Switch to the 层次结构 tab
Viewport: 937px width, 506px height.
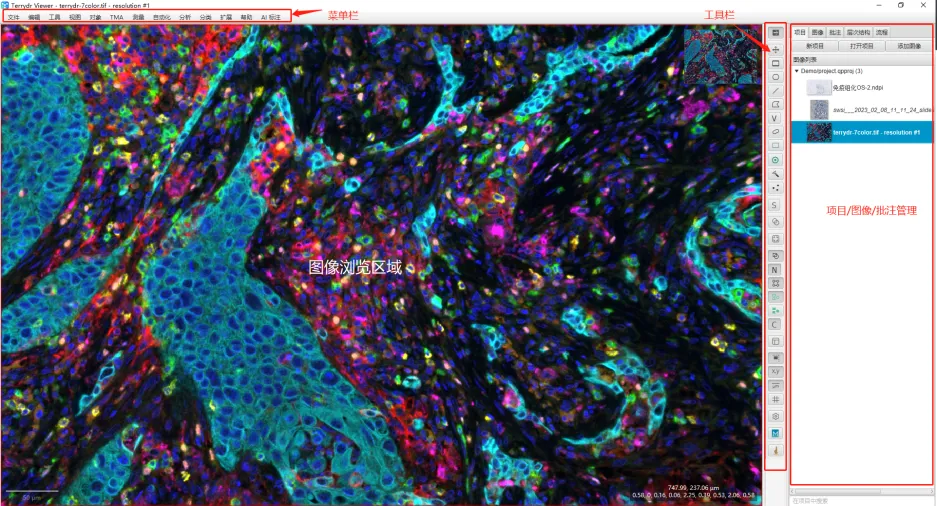click(x=858, y=32)
